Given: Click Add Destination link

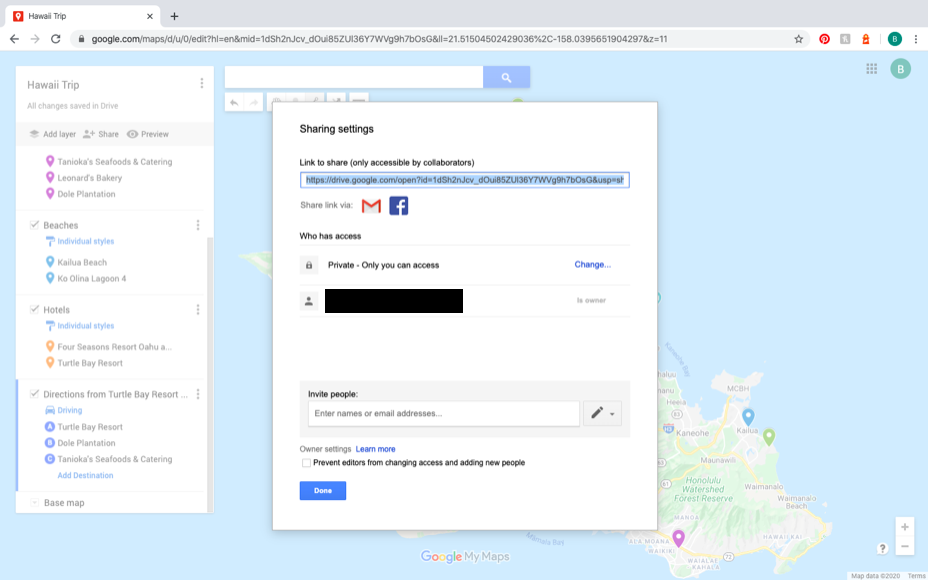Looking at the screenshot, I should pos(85,475).
